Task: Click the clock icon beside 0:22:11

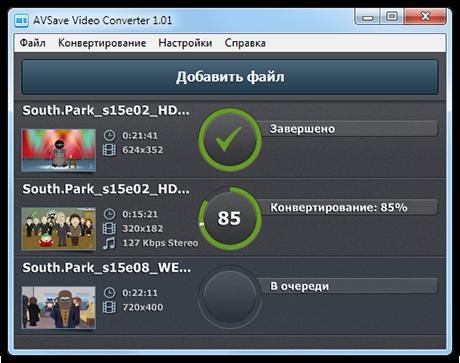Action: click(109, 293)
